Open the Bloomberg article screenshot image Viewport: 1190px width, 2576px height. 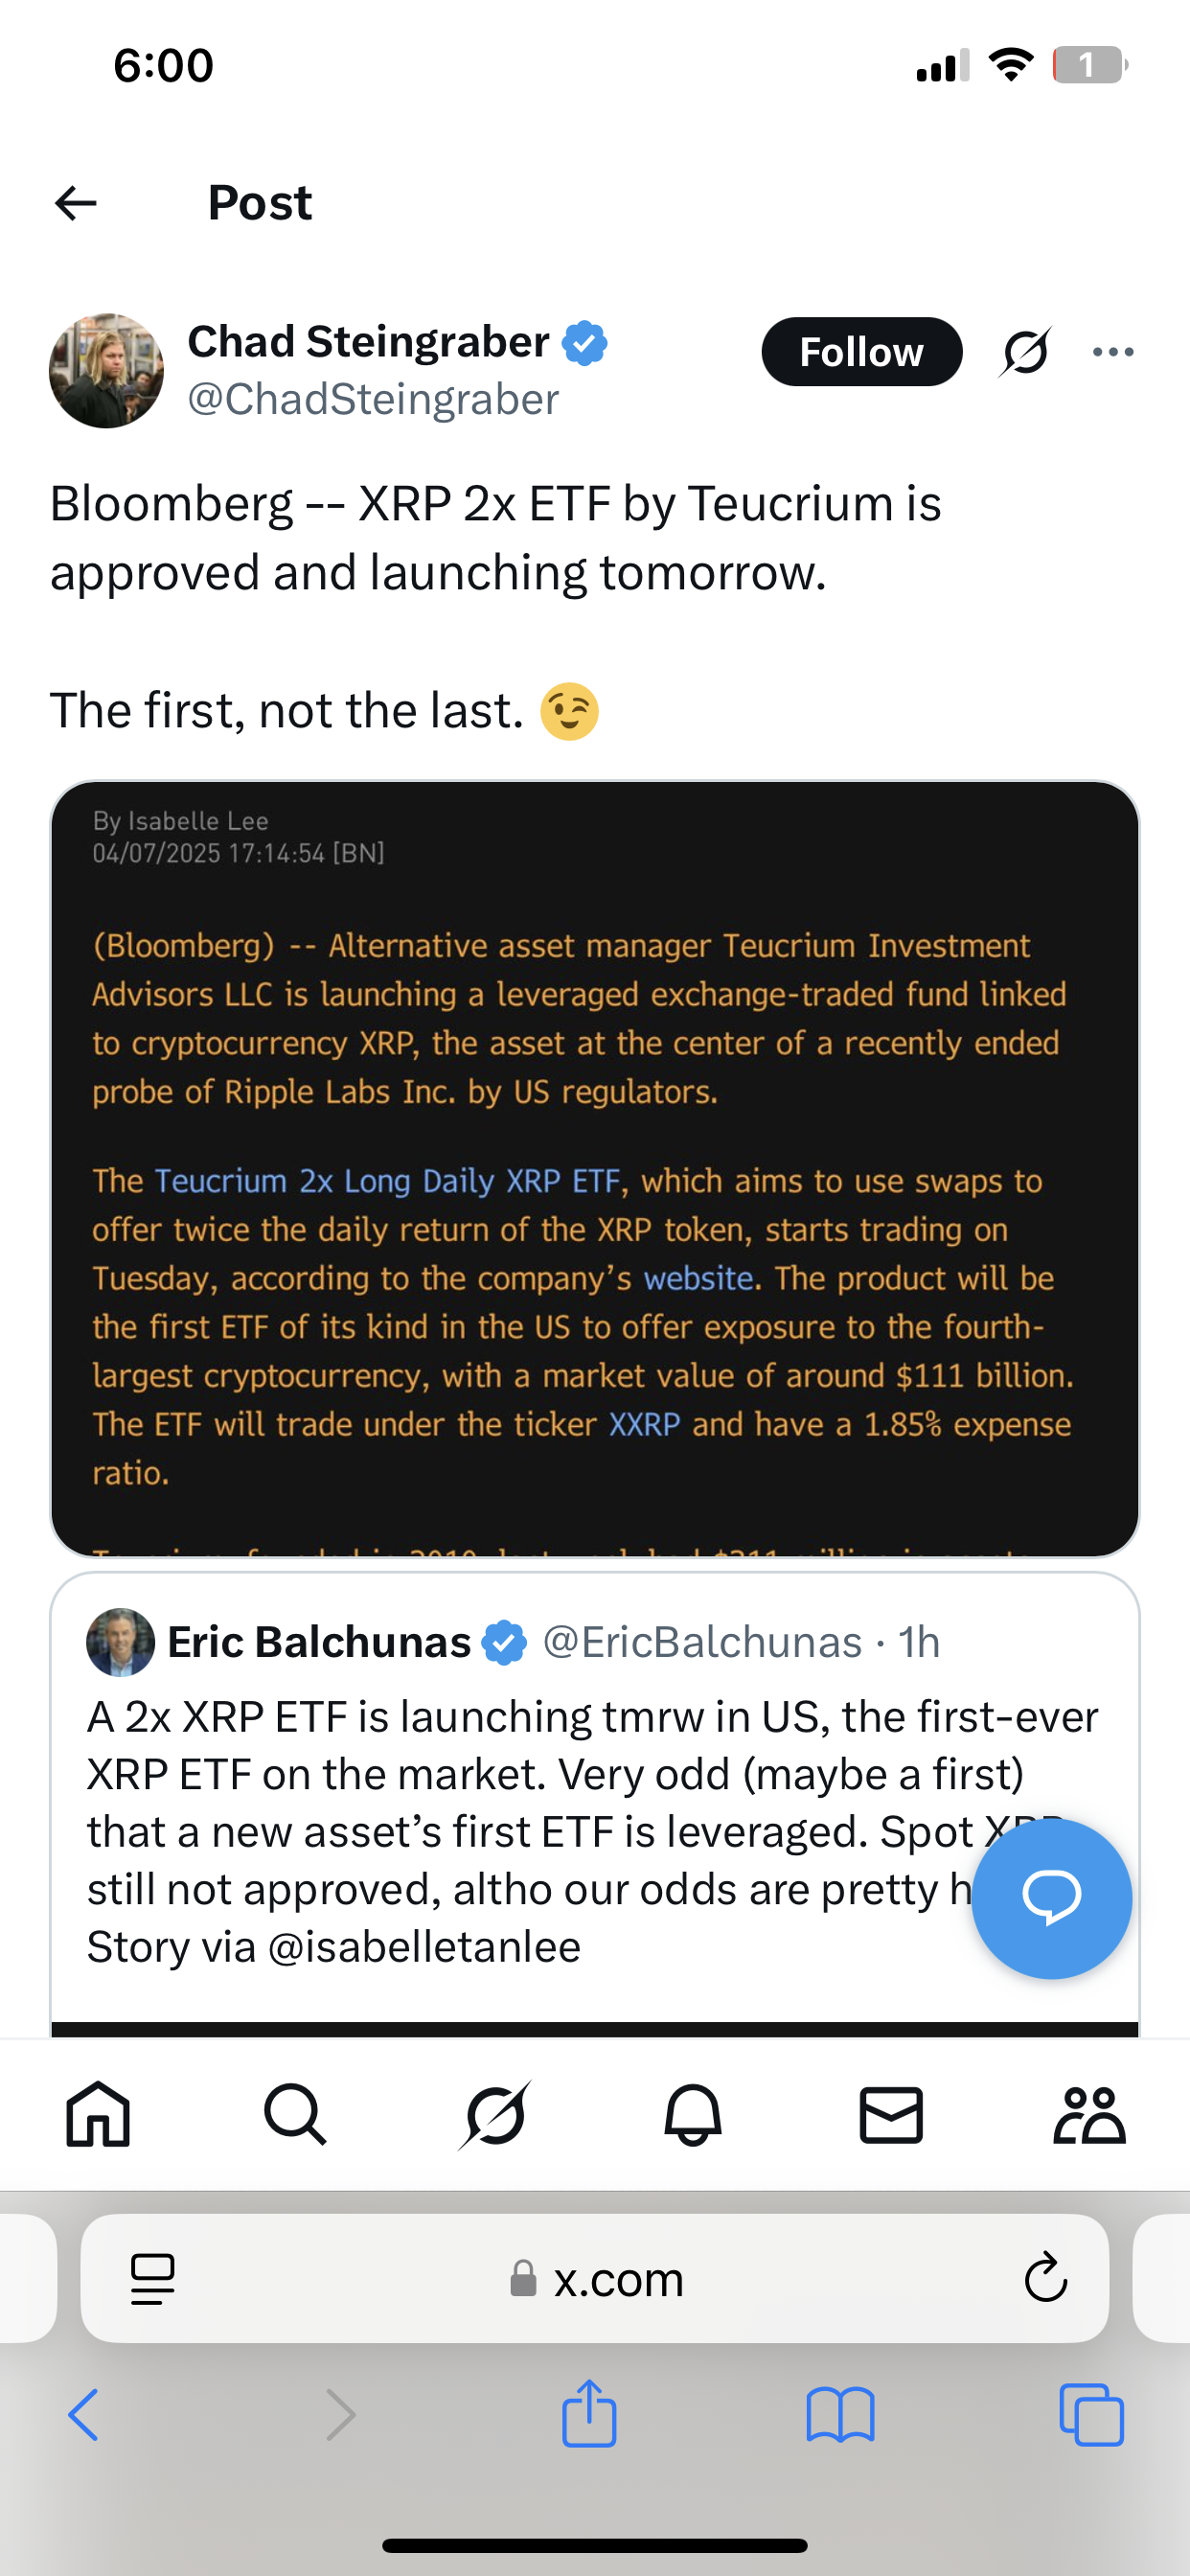pos(595,1169)
